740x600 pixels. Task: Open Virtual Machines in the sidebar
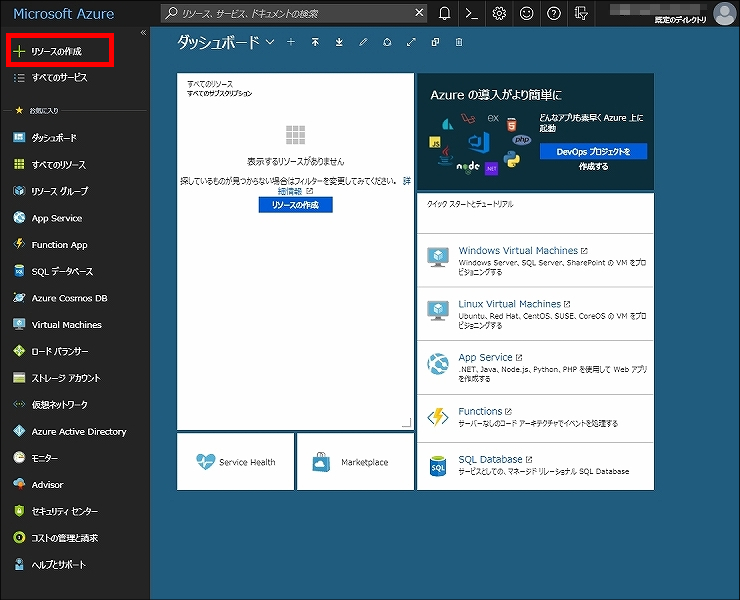click(58, 325)
